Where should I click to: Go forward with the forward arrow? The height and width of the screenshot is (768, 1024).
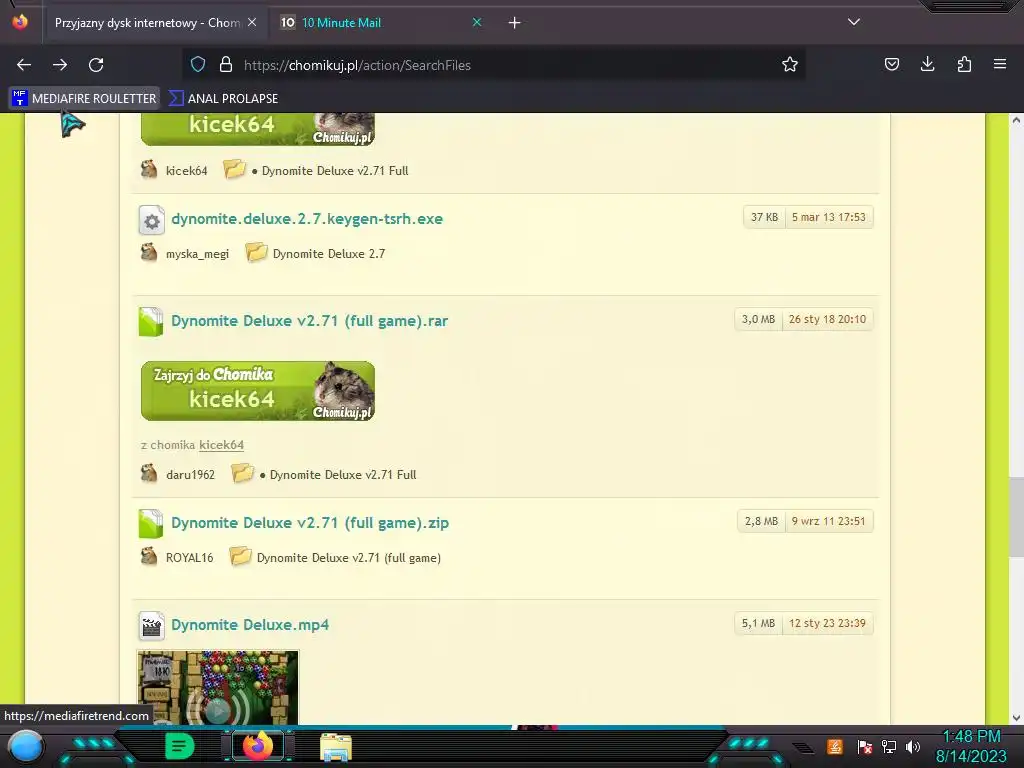tap(60, 65)
